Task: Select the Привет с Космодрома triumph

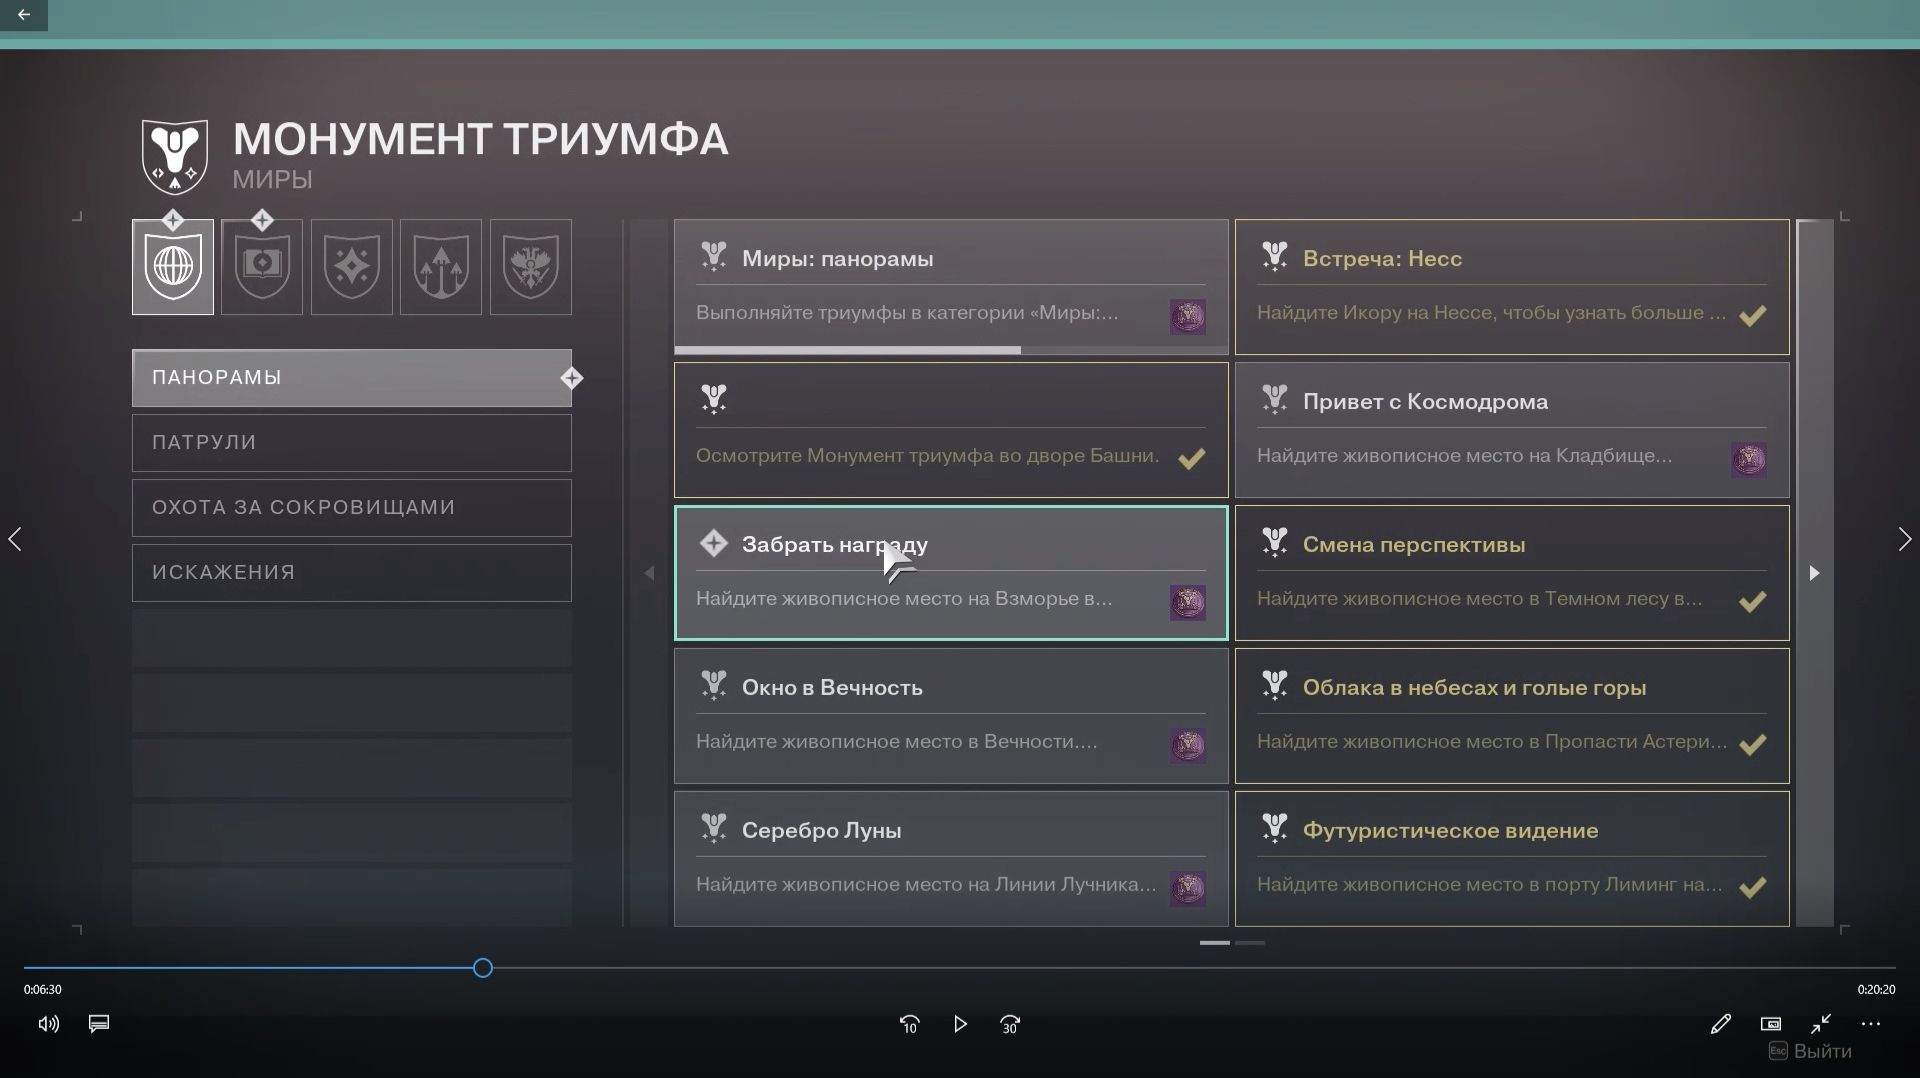Action: (1512, 430)
